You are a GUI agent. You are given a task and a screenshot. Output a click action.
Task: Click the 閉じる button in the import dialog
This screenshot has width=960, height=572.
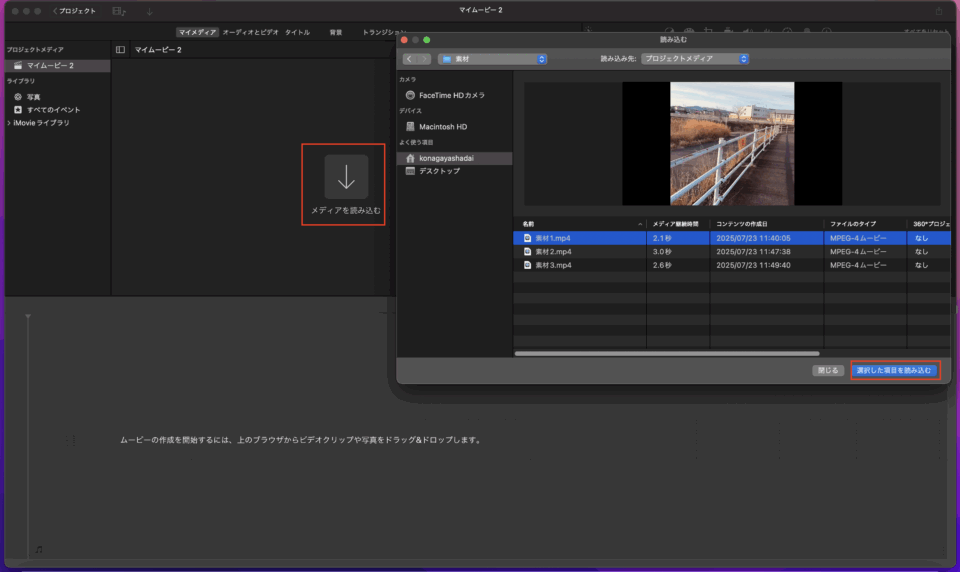coord(828,371)
